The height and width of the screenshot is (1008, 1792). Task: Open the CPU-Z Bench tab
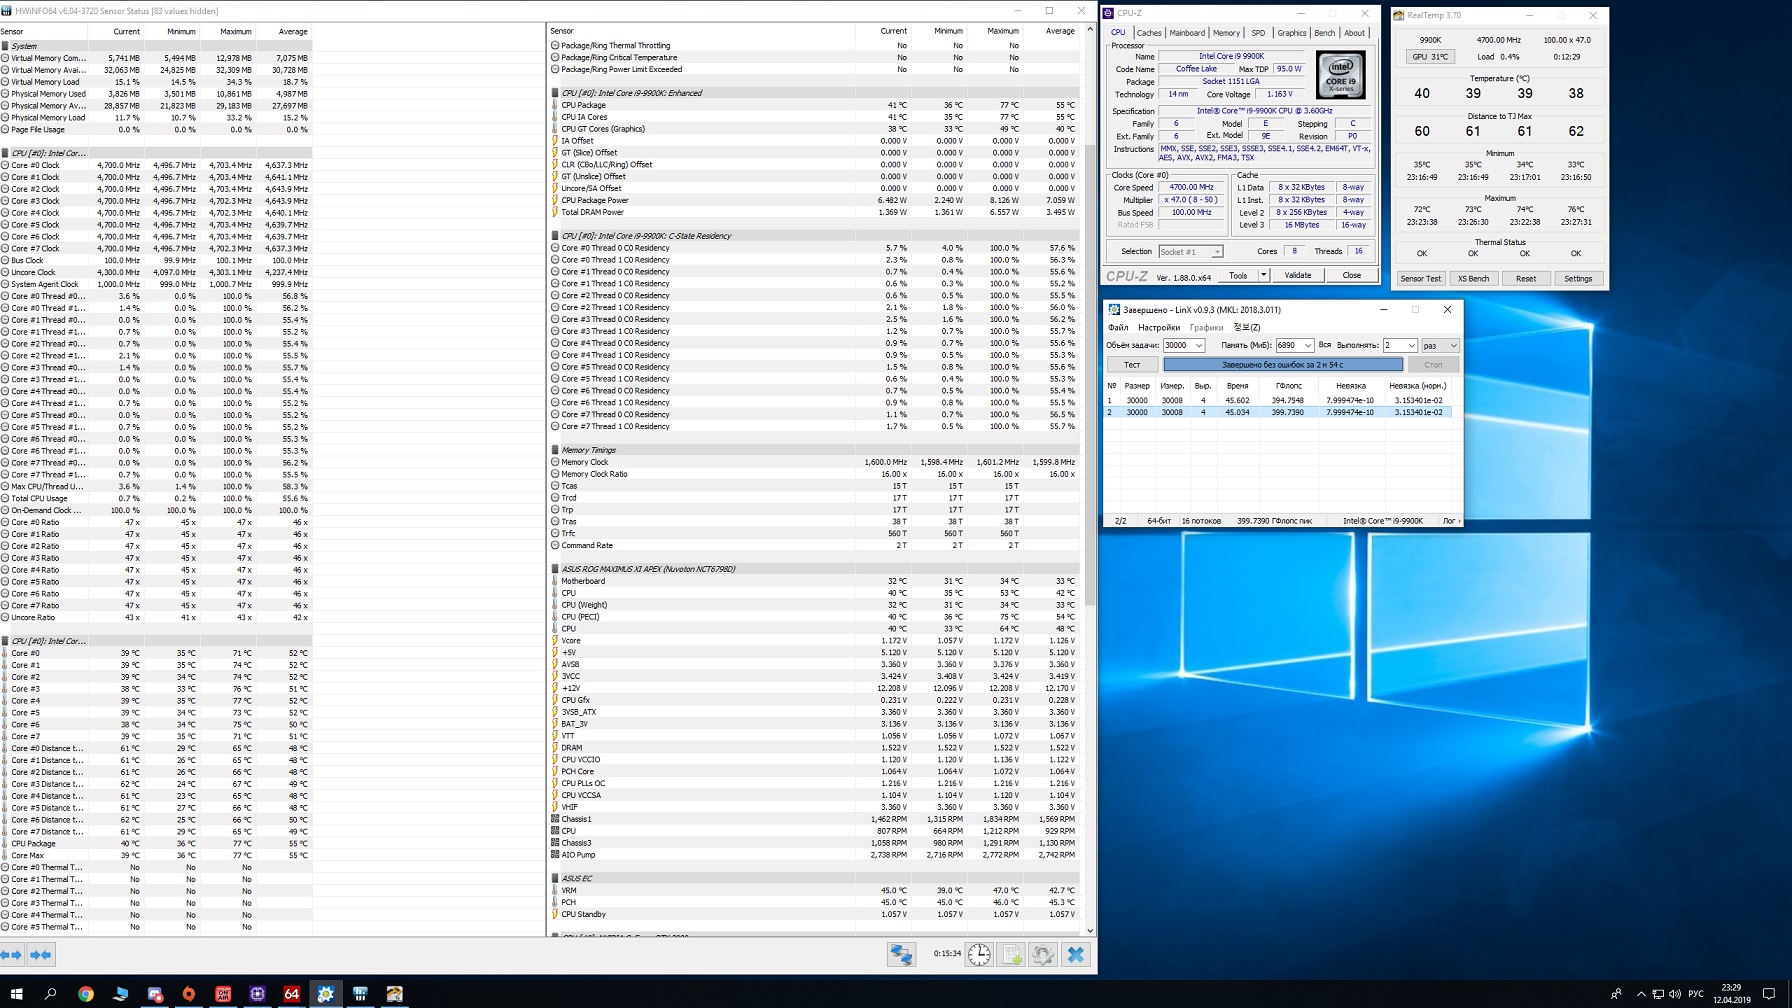[1324, 33]
